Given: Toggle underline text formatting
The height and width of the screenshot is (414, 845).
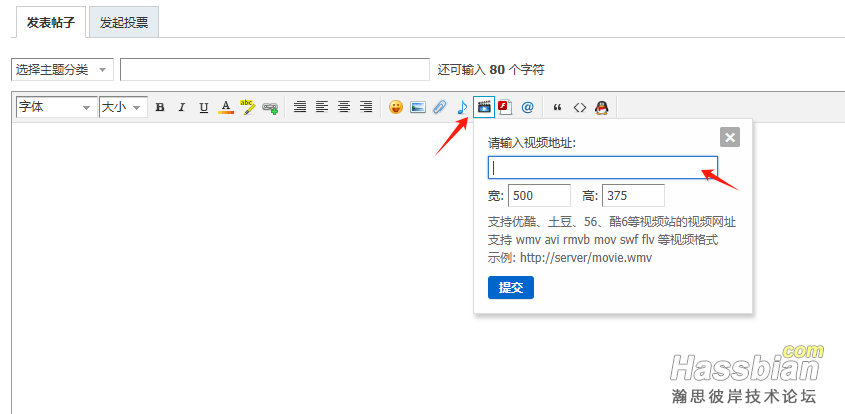Looking at the screenshot, I should [x=204, y=107].
